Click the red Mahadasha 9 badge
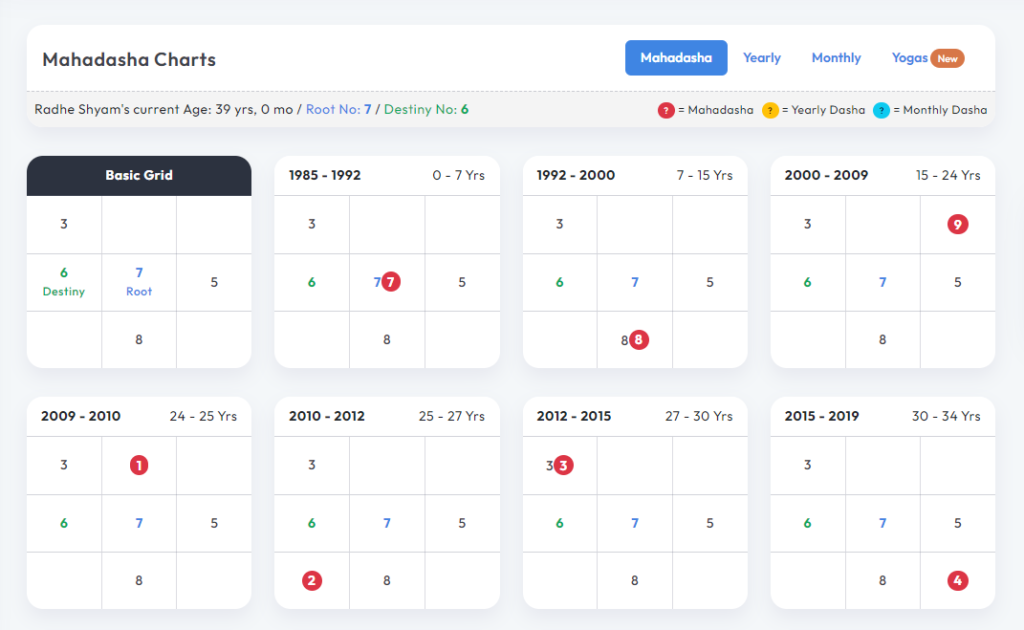The width and height of the screenshot is (1024, 630). tap(957, 224)
